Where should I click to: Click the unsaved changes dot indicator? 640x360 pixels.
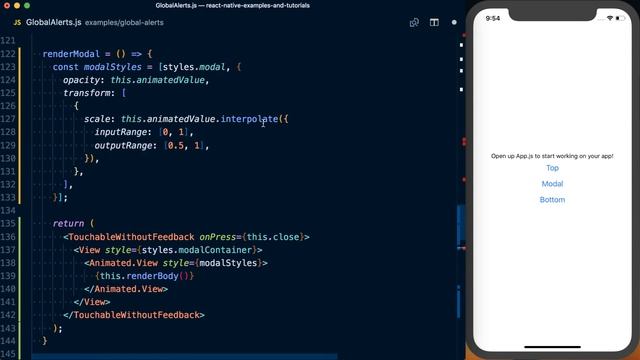[454, 22]
